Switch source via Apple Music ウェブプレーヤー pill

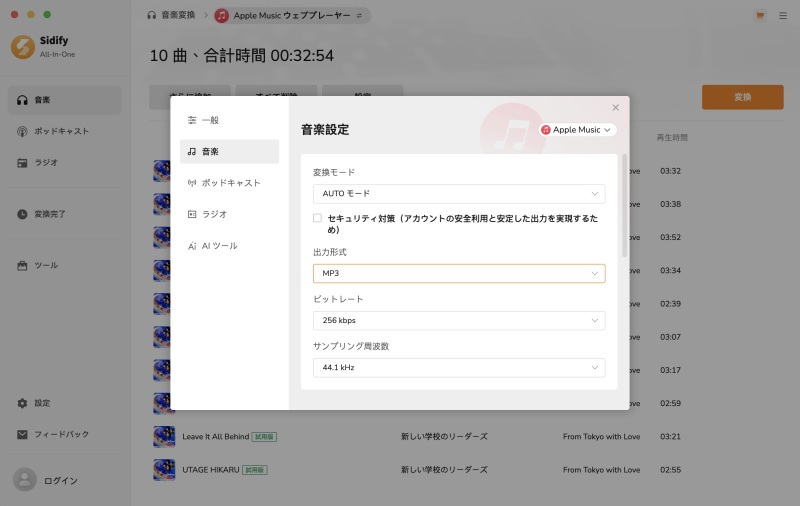click(292, 16)
